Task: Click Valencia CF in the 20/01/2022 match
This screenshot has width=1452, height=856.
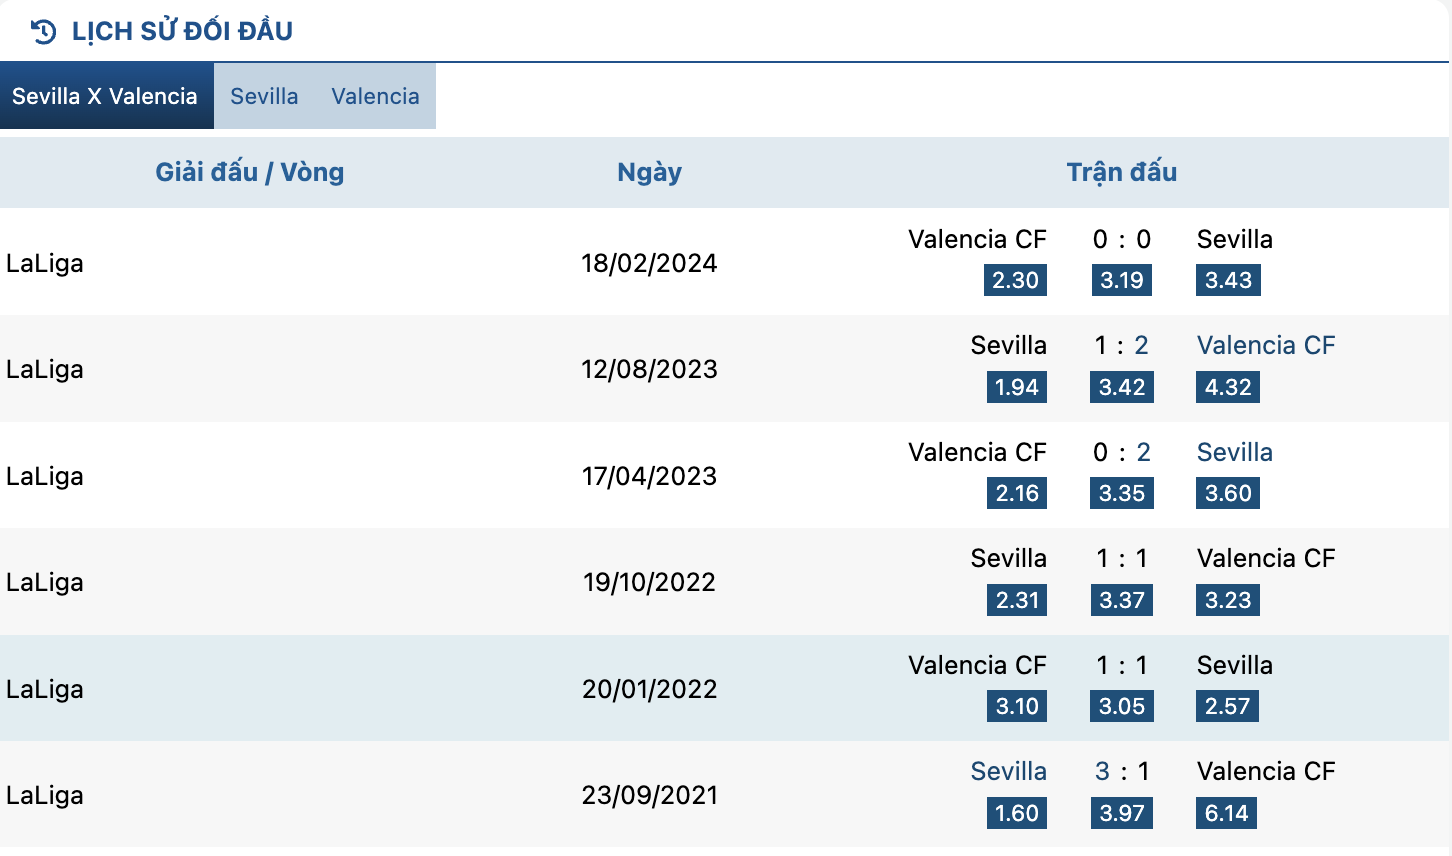Action: click(x=977, y=665)
